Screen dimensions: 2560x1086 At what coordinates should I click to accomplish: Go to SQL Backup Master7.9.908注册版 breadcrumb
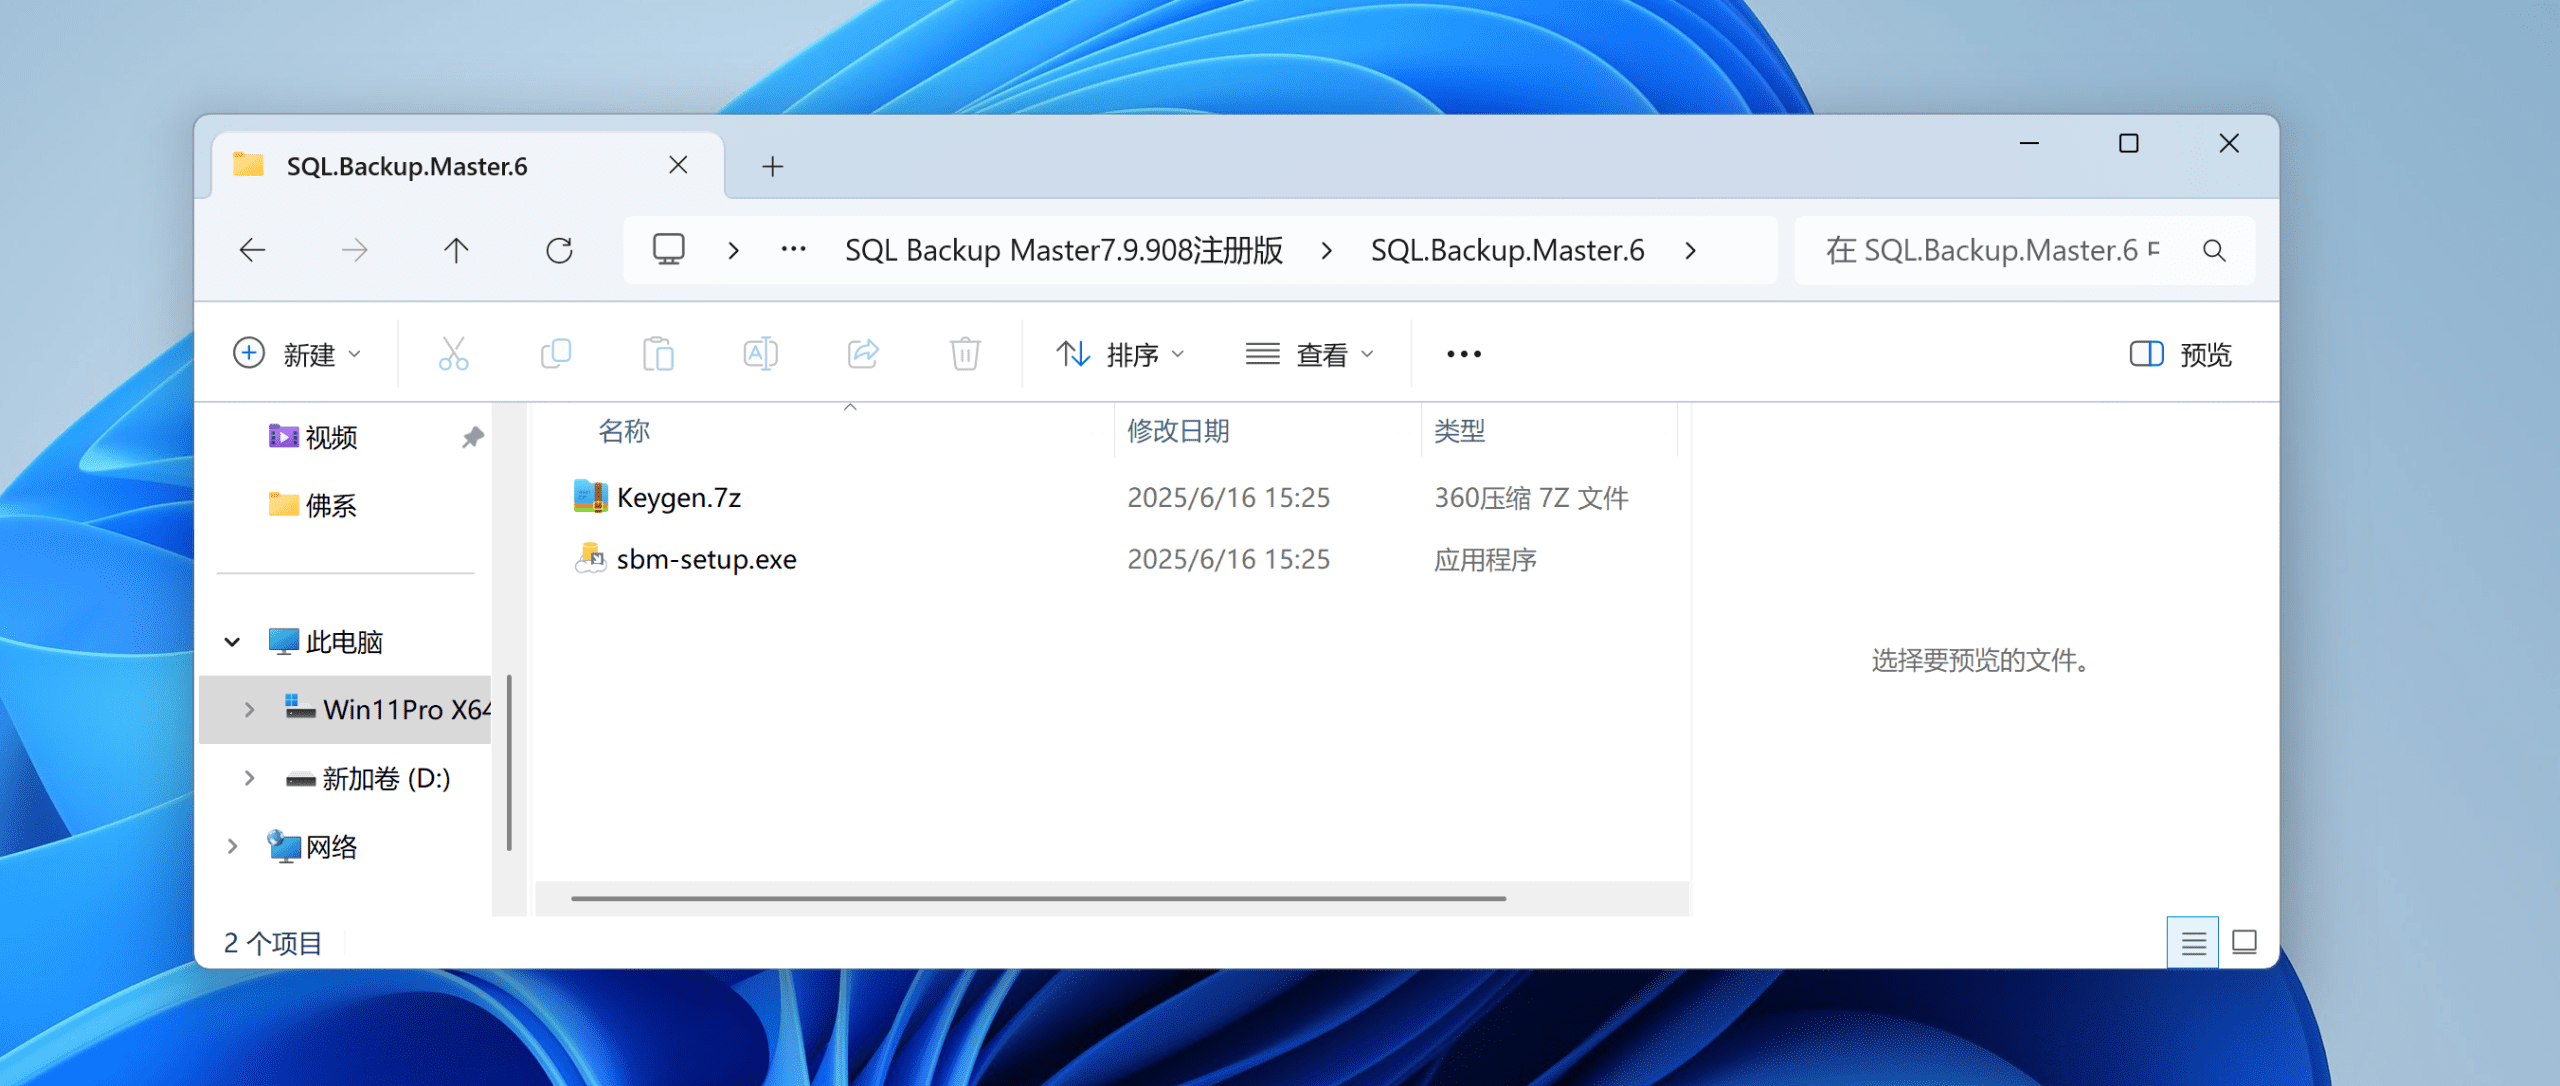(x=1063, y=250)
